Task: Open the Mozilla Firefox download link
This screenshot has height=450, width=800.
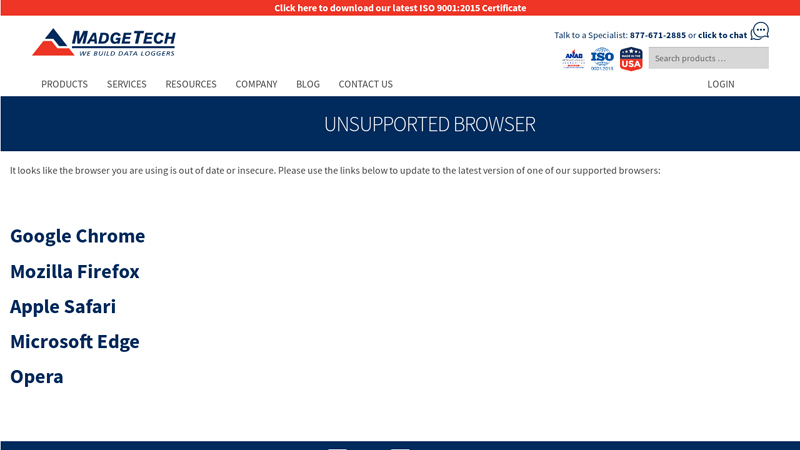Action: click(74, 271)
